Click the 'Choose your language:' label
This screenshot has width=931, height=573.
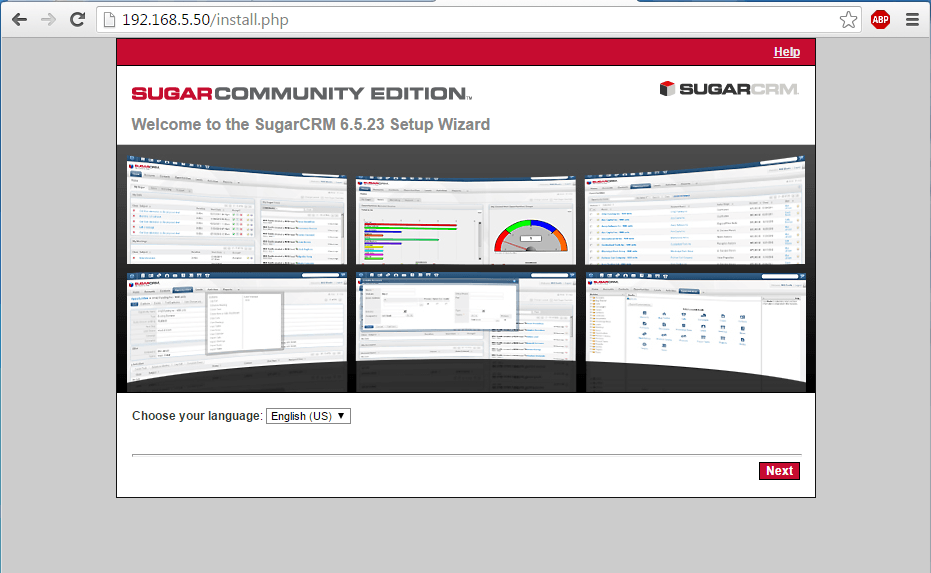197,416
